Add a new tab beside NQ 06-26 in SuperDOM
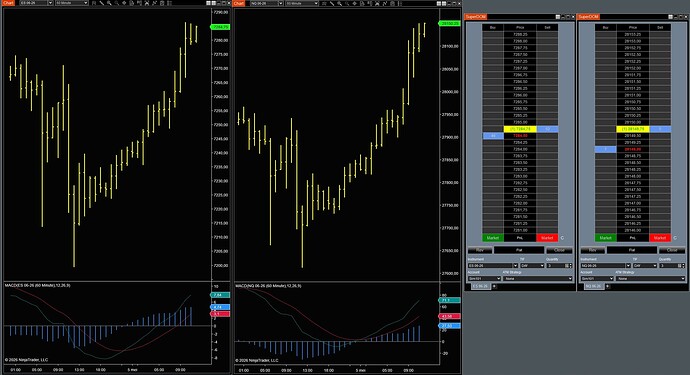 tap(607, 286)
